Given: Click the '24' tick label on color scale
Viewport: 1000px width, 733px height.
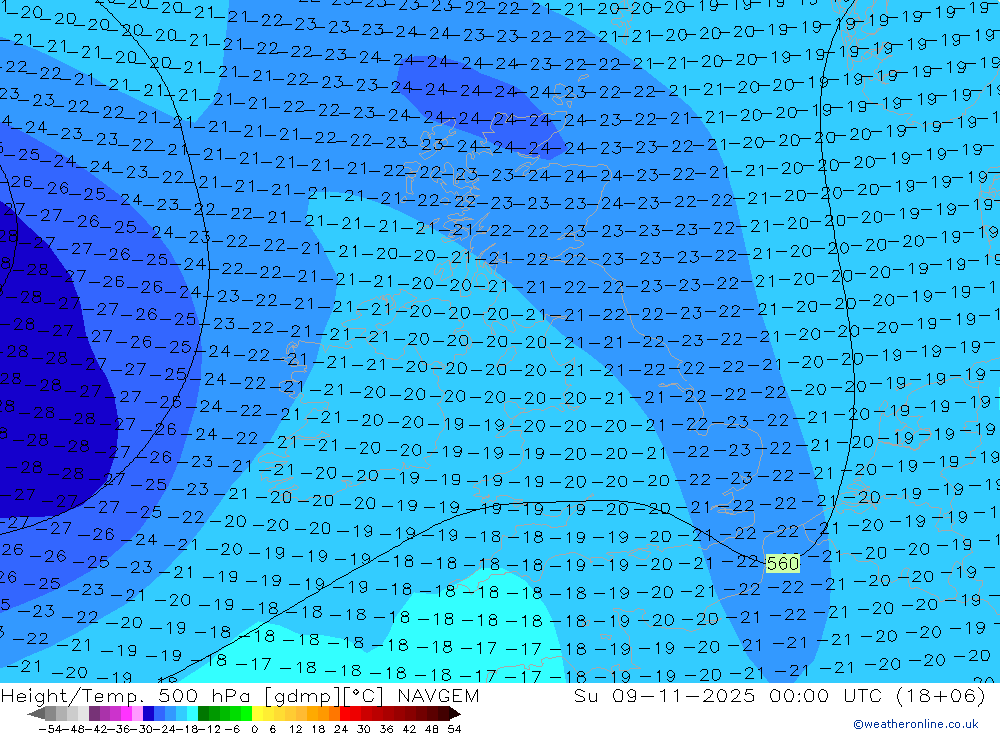Looking at the screenshot, I should 341,729.
